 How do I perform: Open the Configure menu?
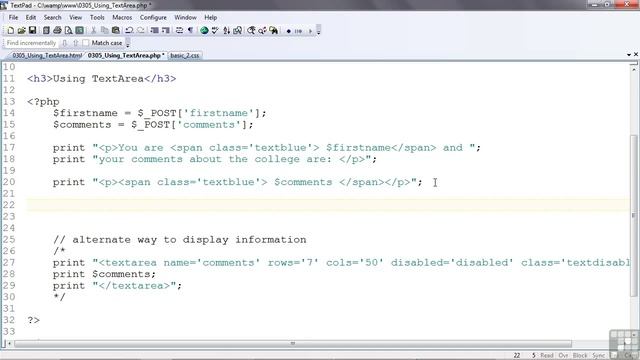(153, 18)
